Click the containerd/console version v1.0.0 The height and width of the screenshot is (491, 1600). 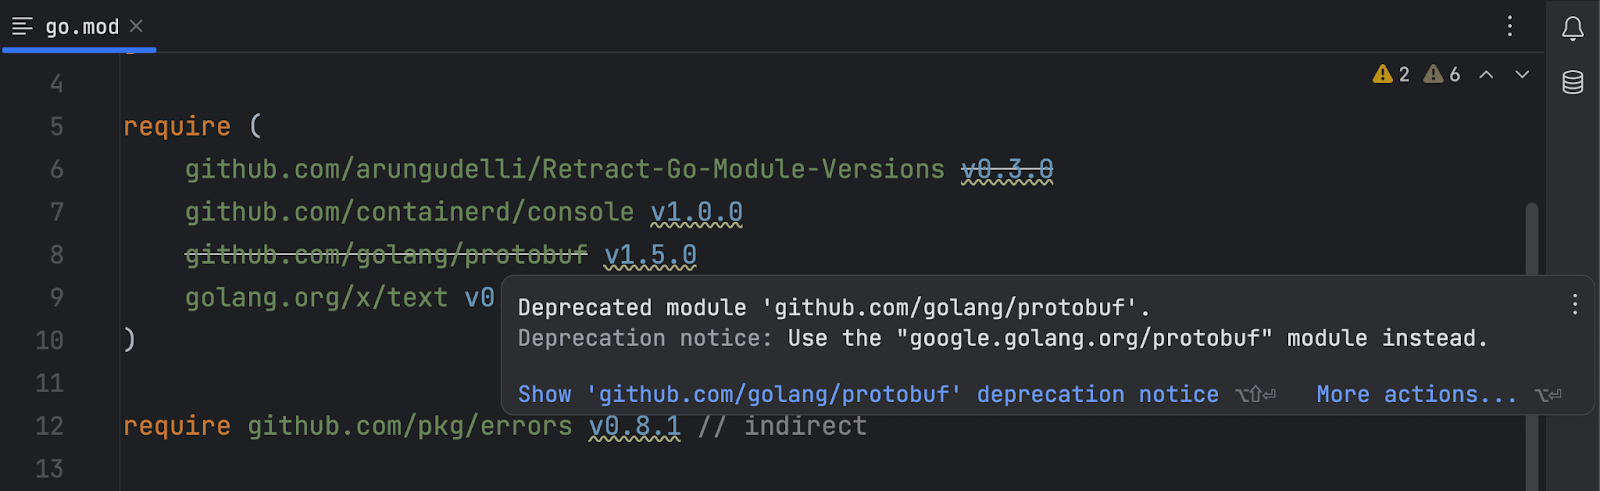click(697, 212)
